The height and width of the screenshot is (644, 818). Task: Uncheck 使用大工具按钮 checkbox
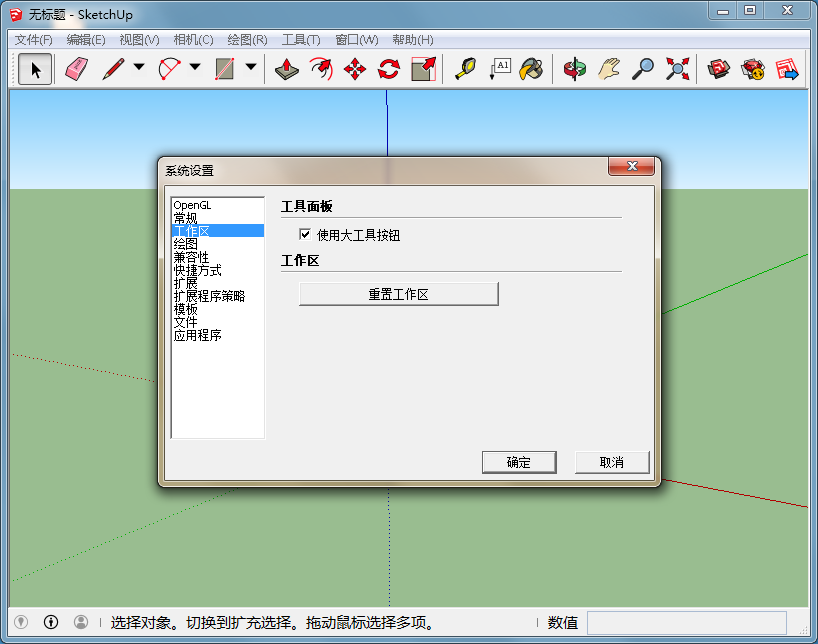[x=305, y=235]
